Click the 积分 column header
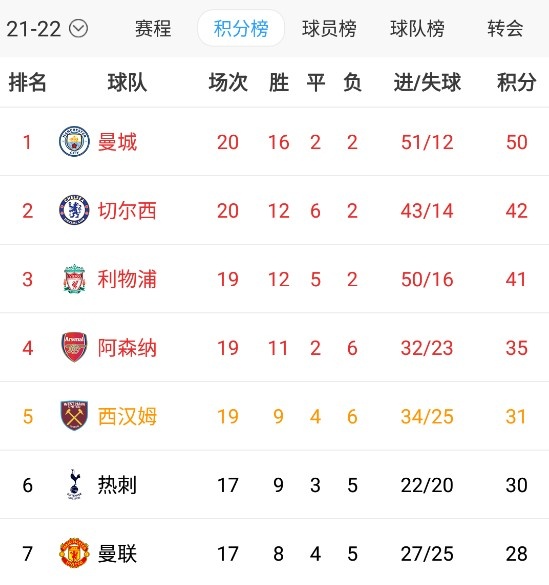549x585 pixels. pyautogui.click(x=517, y=82)
